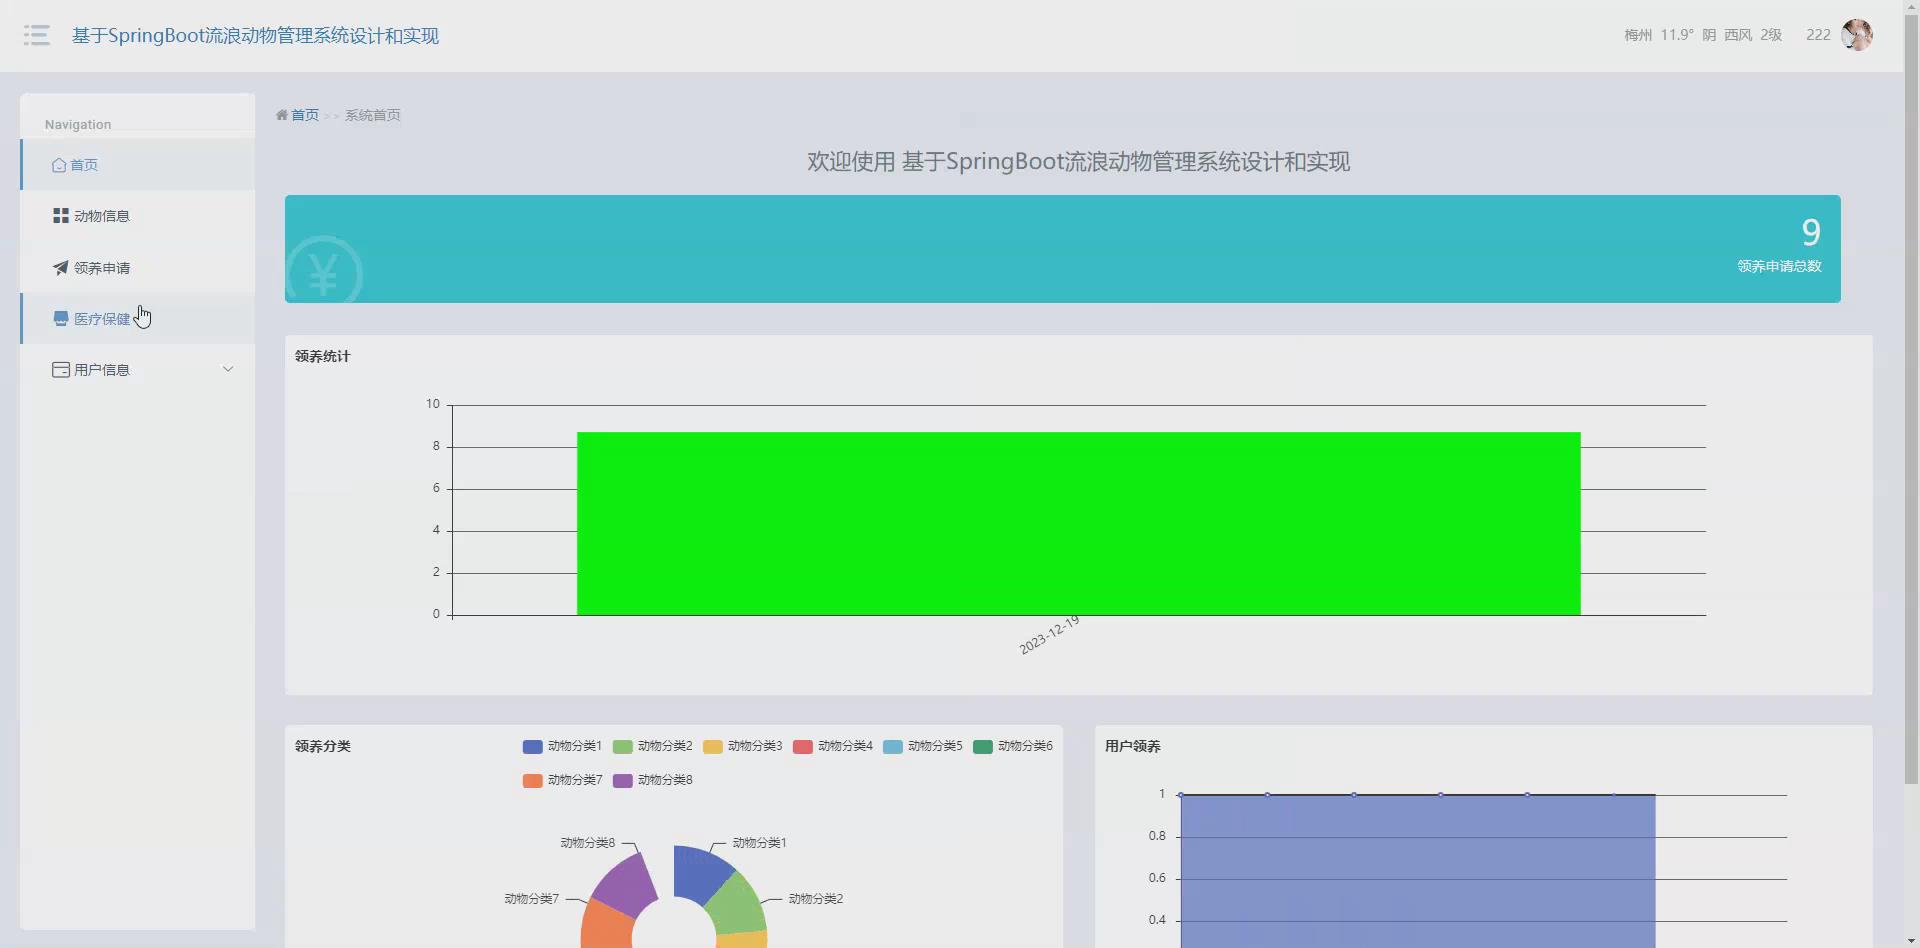Toggle 动物分类8 legend entry

(652, 781)
